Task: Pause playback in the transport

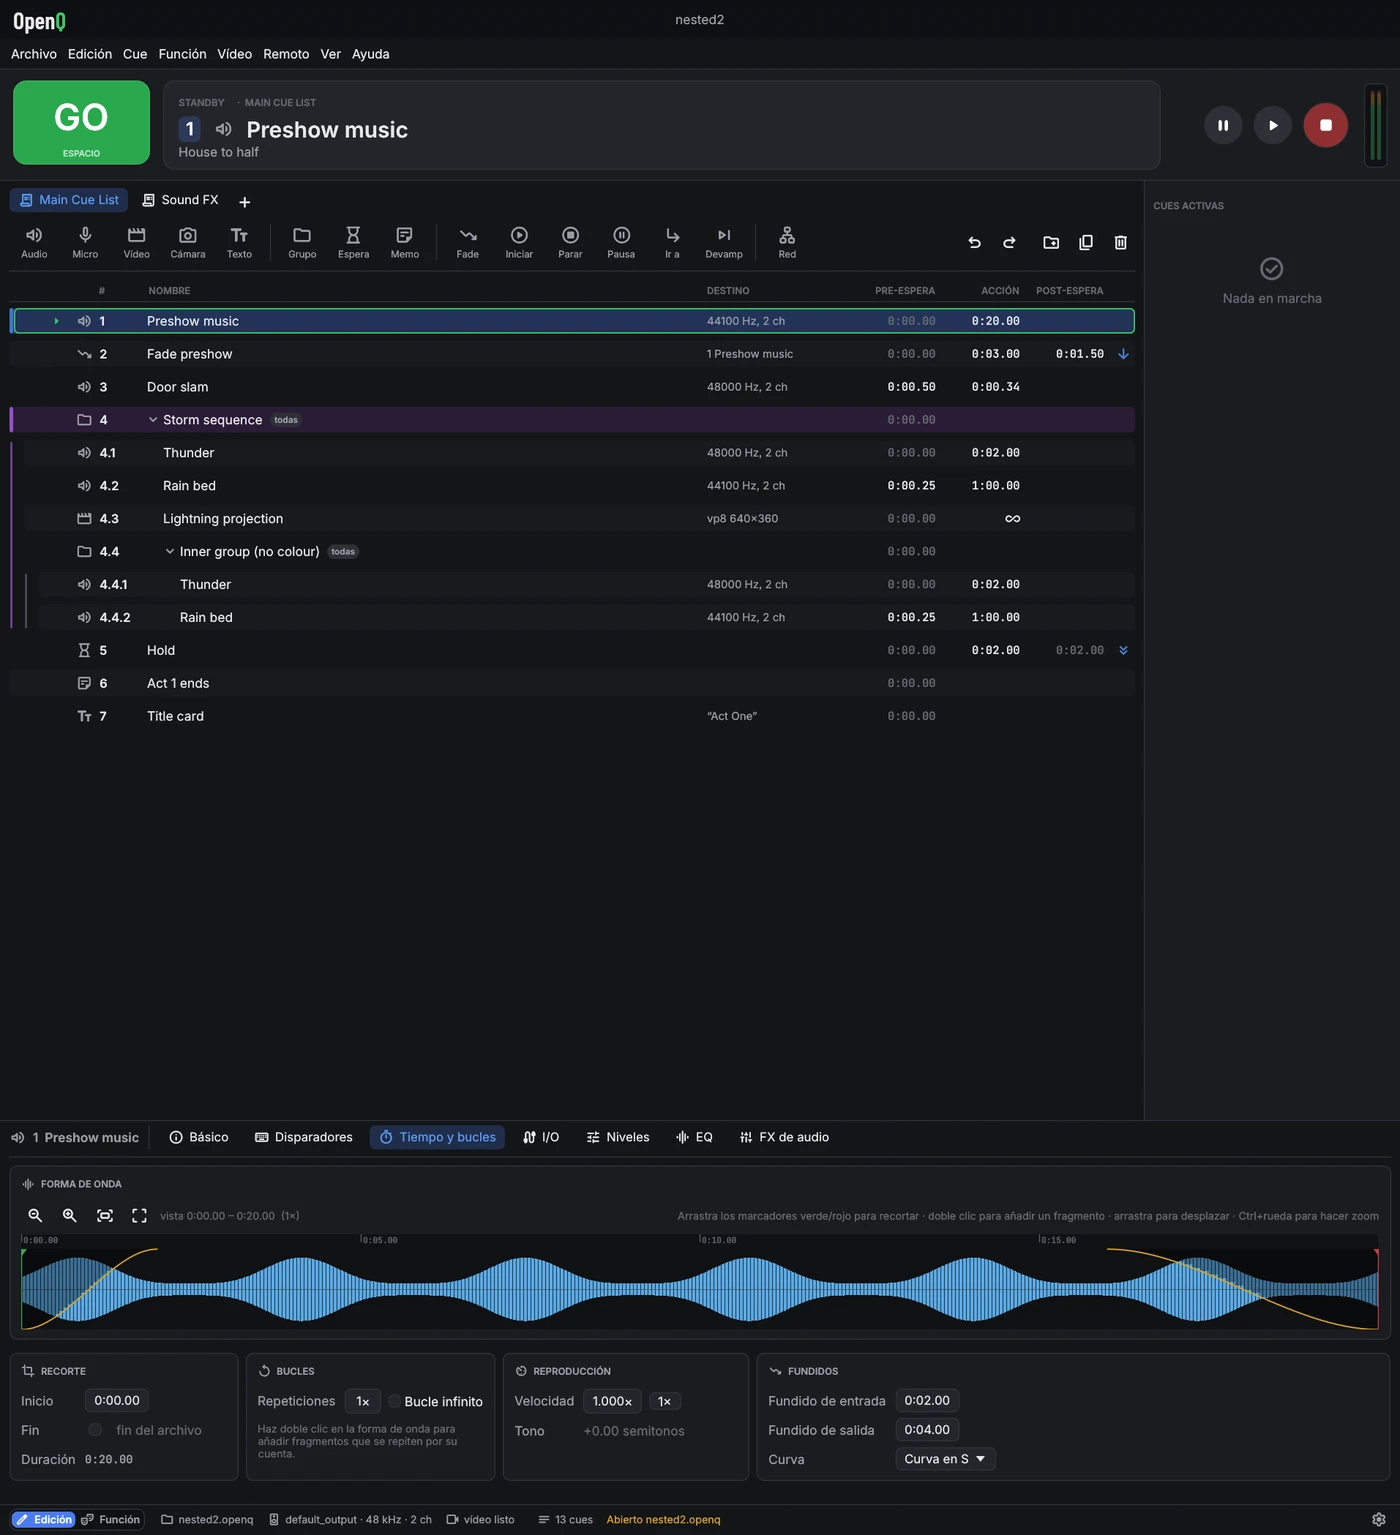Action: 1223,125
